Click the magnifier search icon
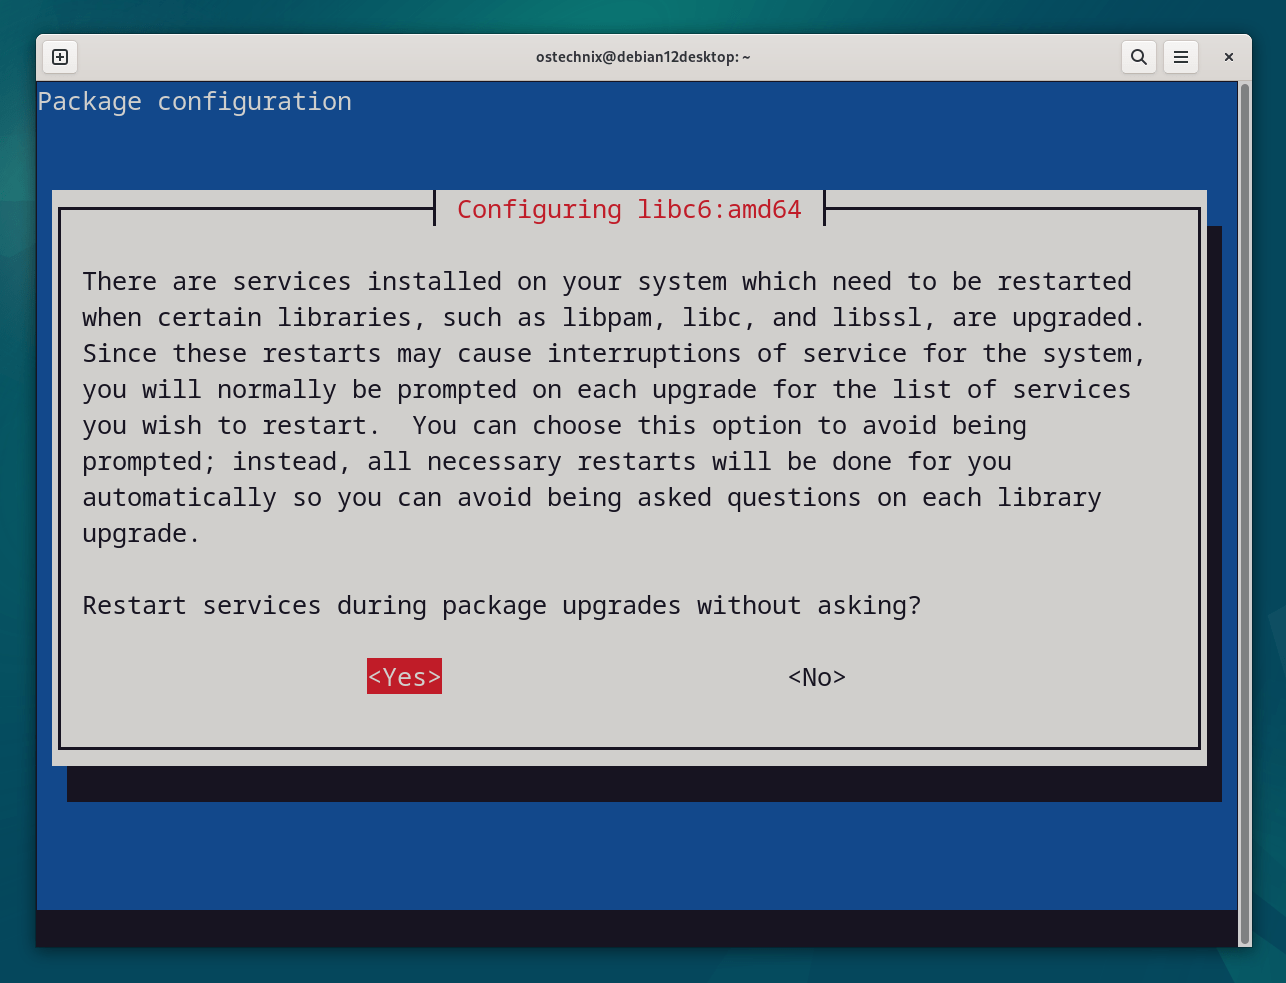 point(1138,57)
